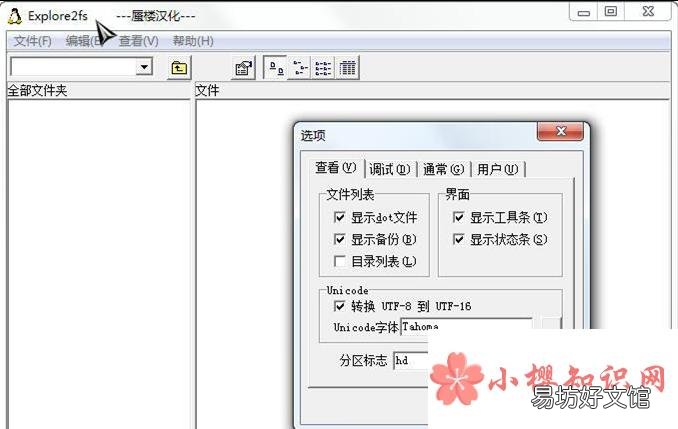Close the 选项 dialog
Screen dimensions: 678x429
pyautogui.click(x=560, y=131)
